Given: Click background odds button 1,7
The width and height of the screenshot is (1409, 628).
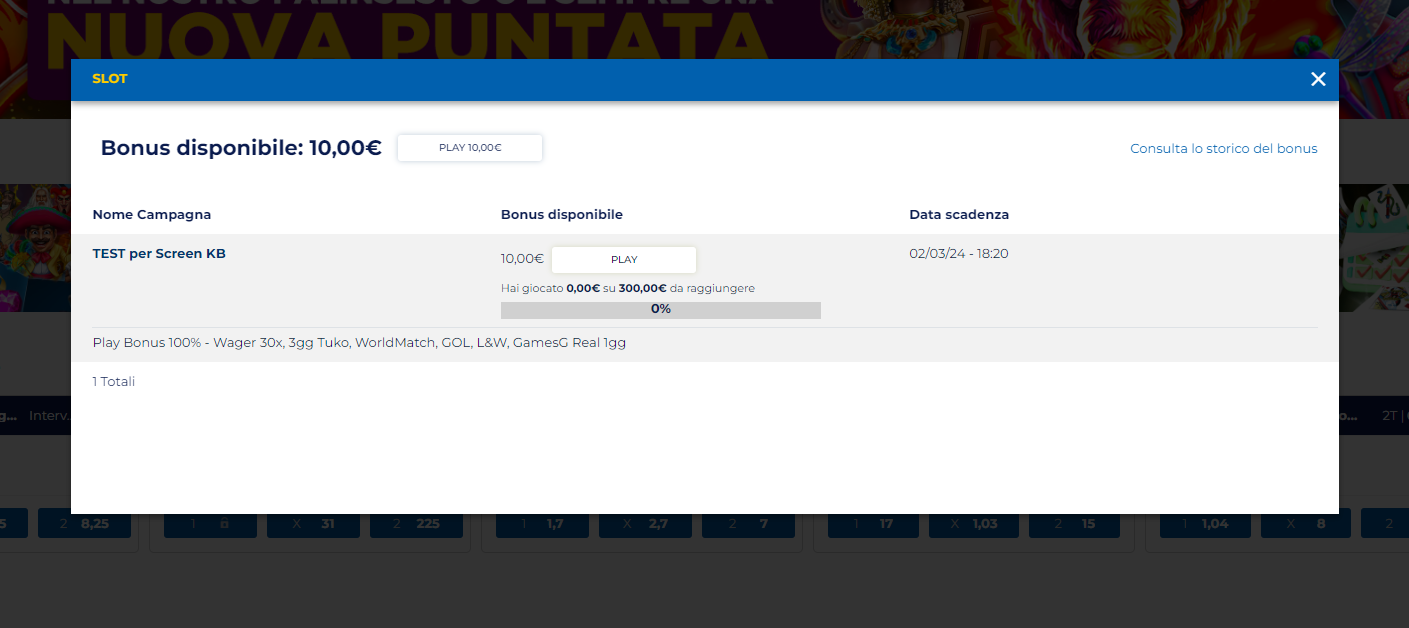Looking at the screenshot, I should [542, 523].
